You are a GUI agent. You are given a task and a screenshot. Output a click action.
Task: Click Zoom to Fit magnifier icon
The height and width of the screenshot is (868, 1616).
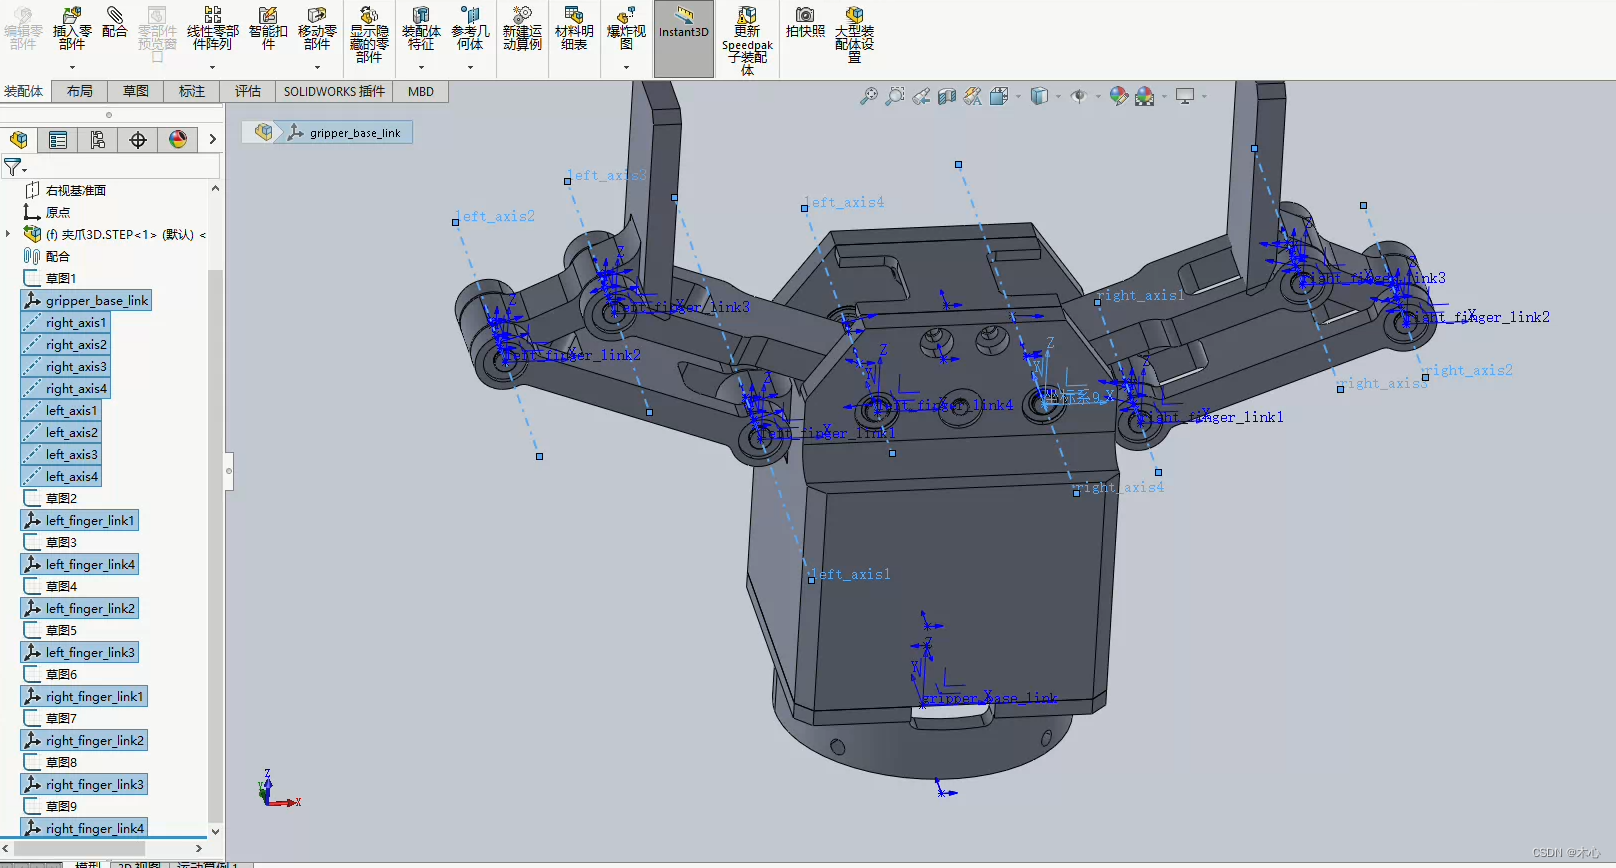pyautogui.click(x=869, y=96)
